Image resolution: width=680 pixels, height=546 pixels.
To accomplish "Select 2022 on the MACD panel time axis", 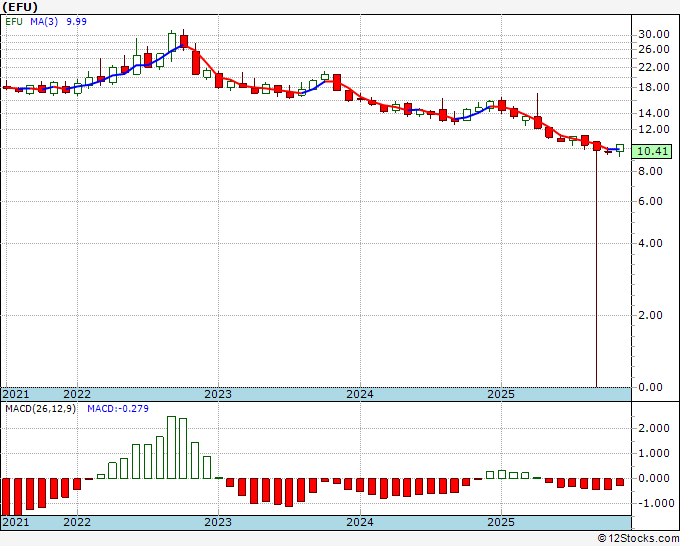I will click(x=77, y=522).
